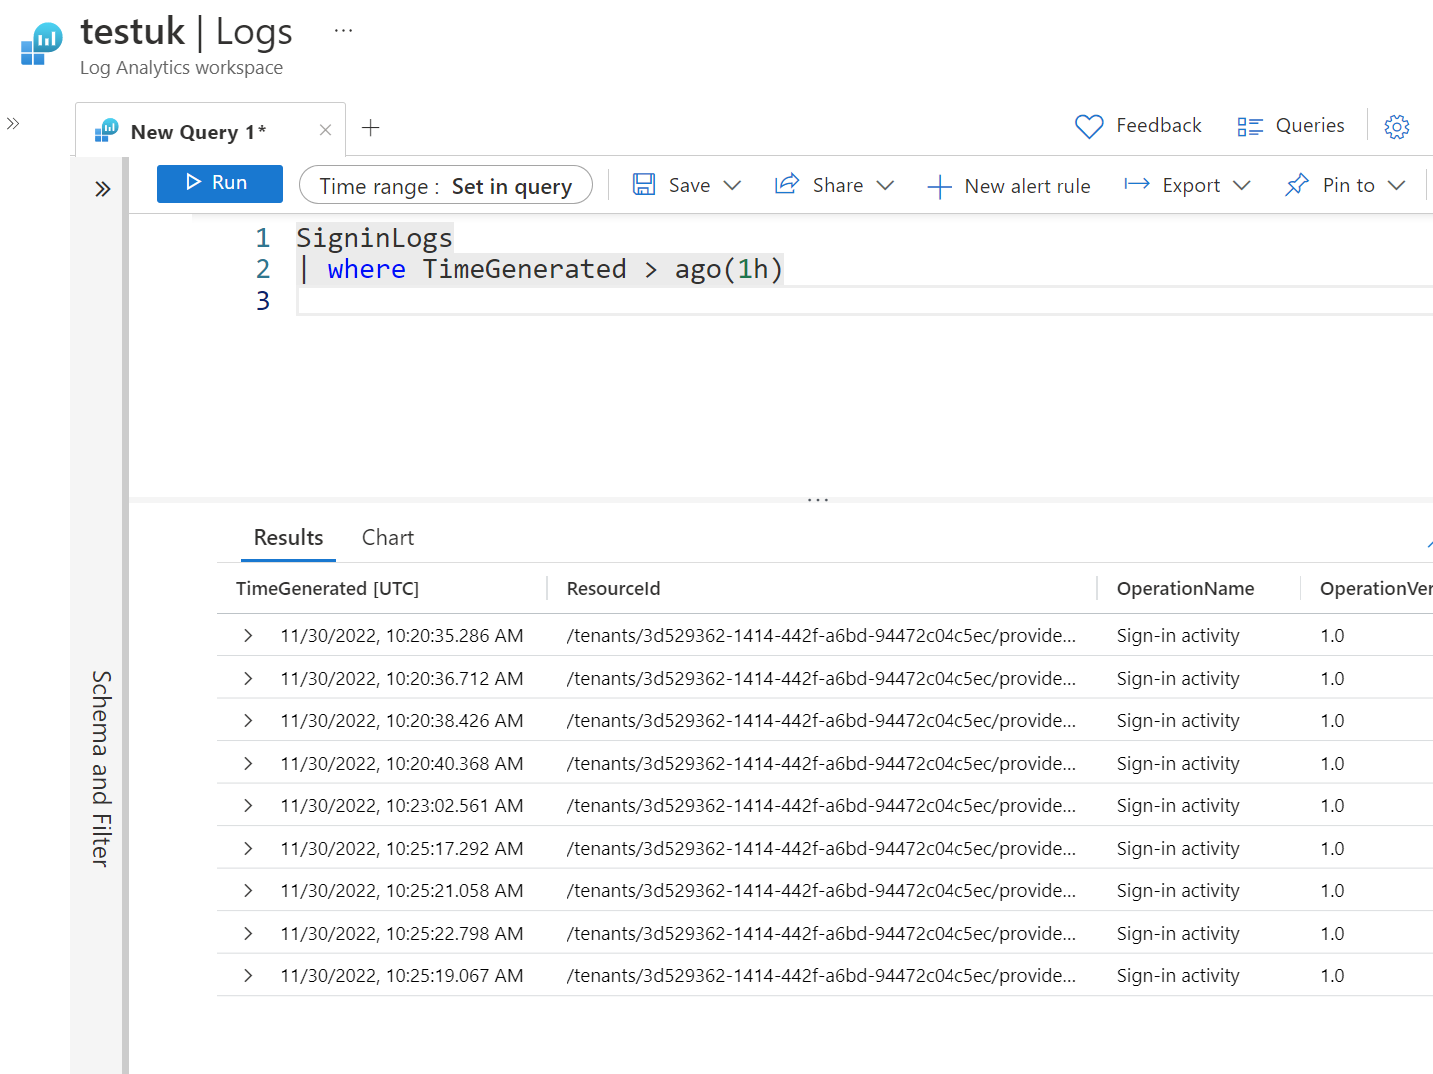Click the where TimeGenerated query line
1433x1074 pixels.
(x=540, y=269)
